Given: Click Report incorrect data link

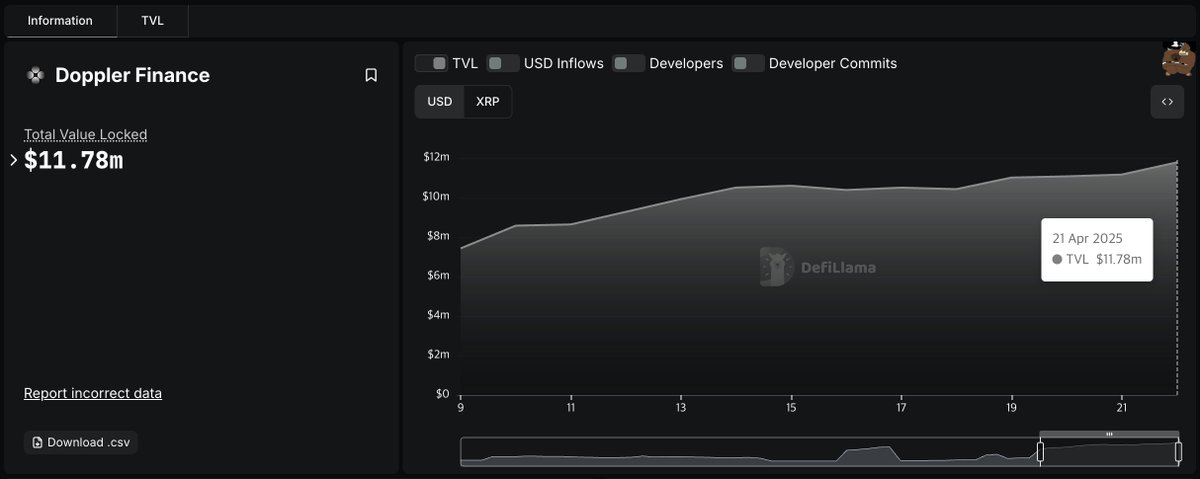Looking at the screenshot, I should (93, 393).
